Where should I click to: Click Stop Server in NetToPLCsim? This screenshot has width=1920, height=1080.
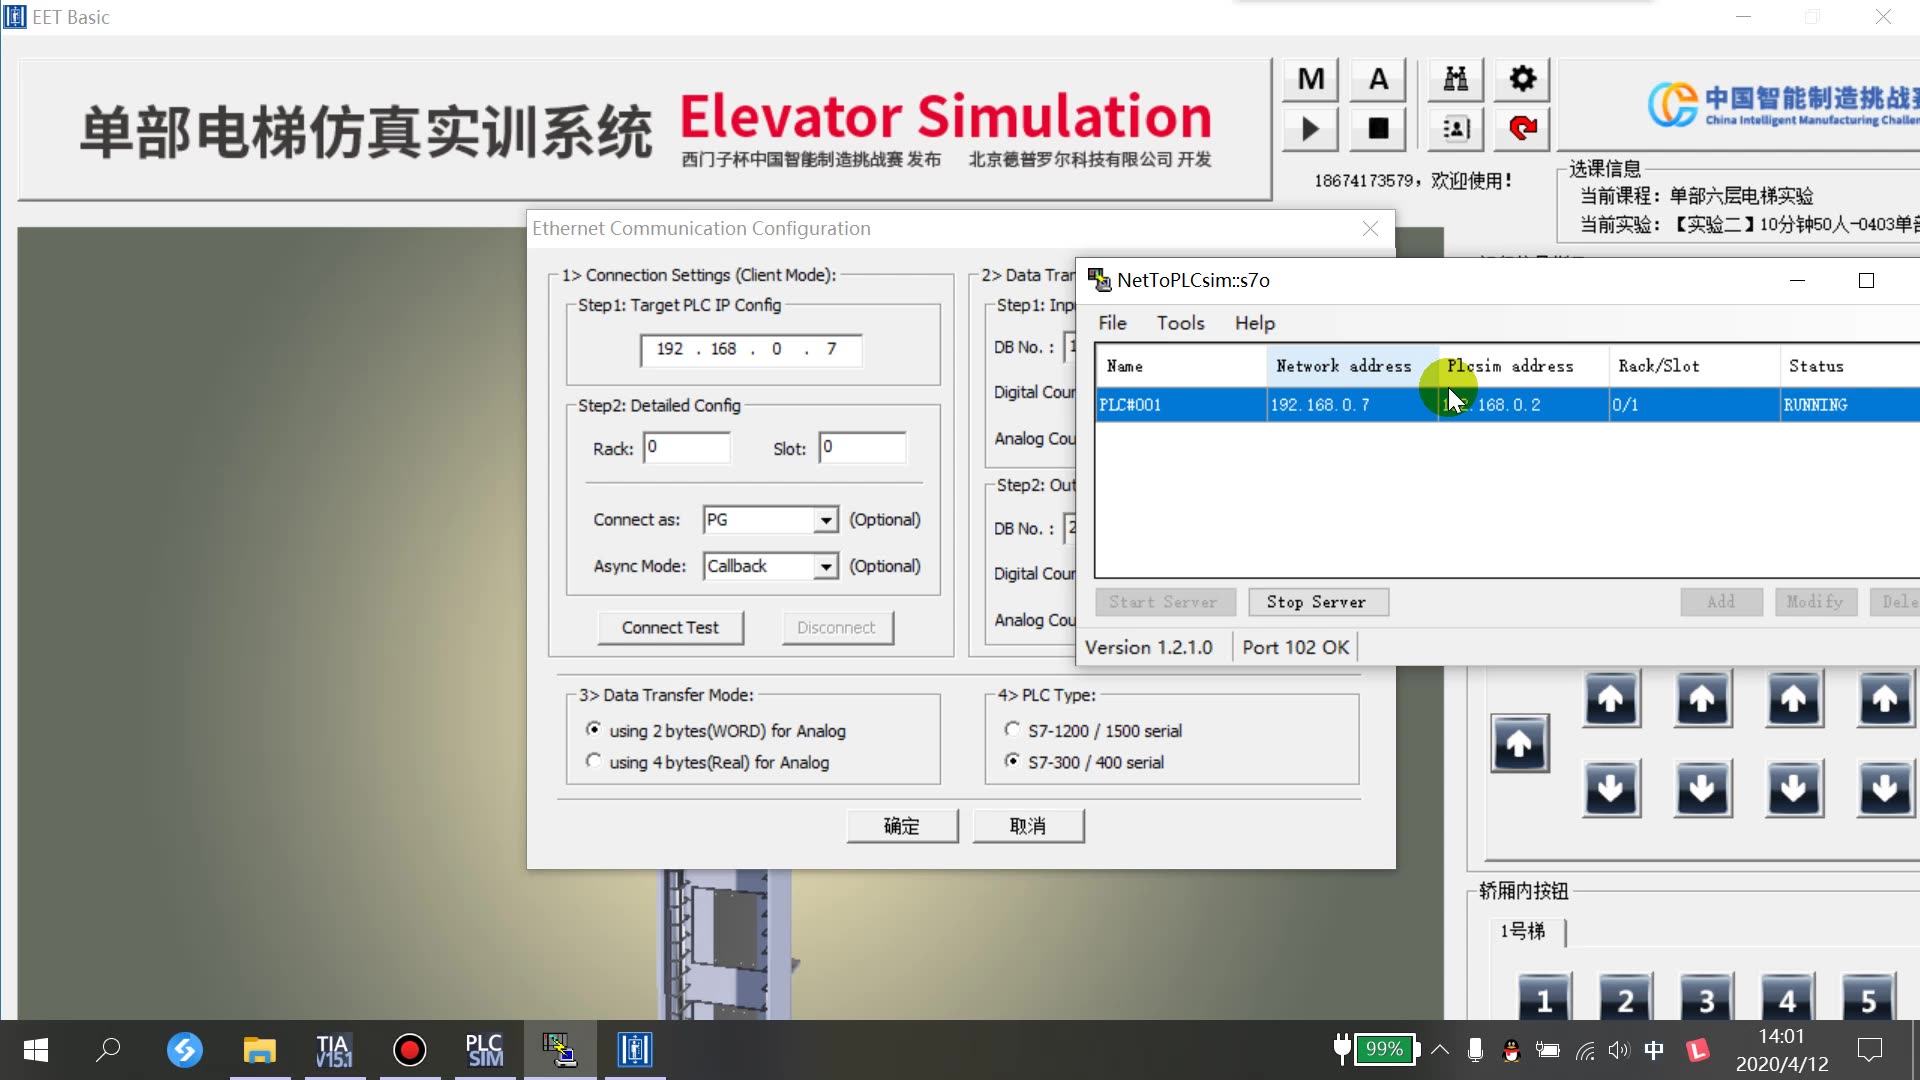[x=1318, y=601]
